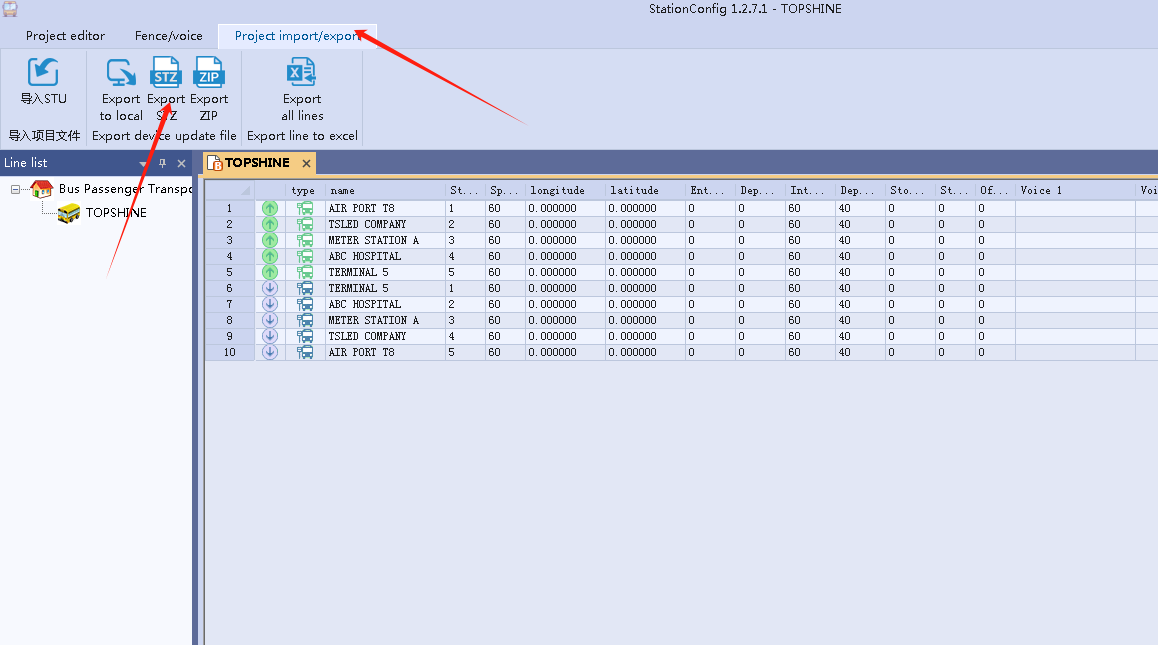The width and height of the screenshot is (1158, 645).
Task: Click the Export to local icon
Action: click(x=121, y=73)
